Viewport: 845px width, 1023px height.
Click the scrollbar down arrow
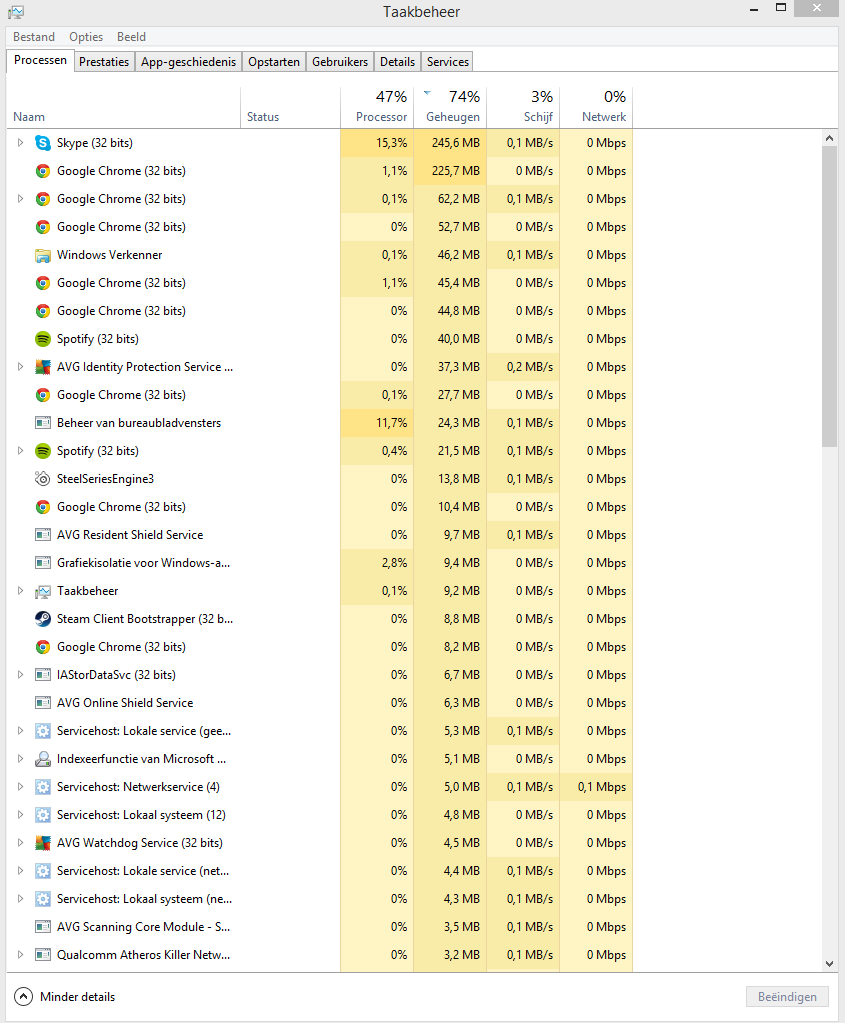[x=829, y=964]
